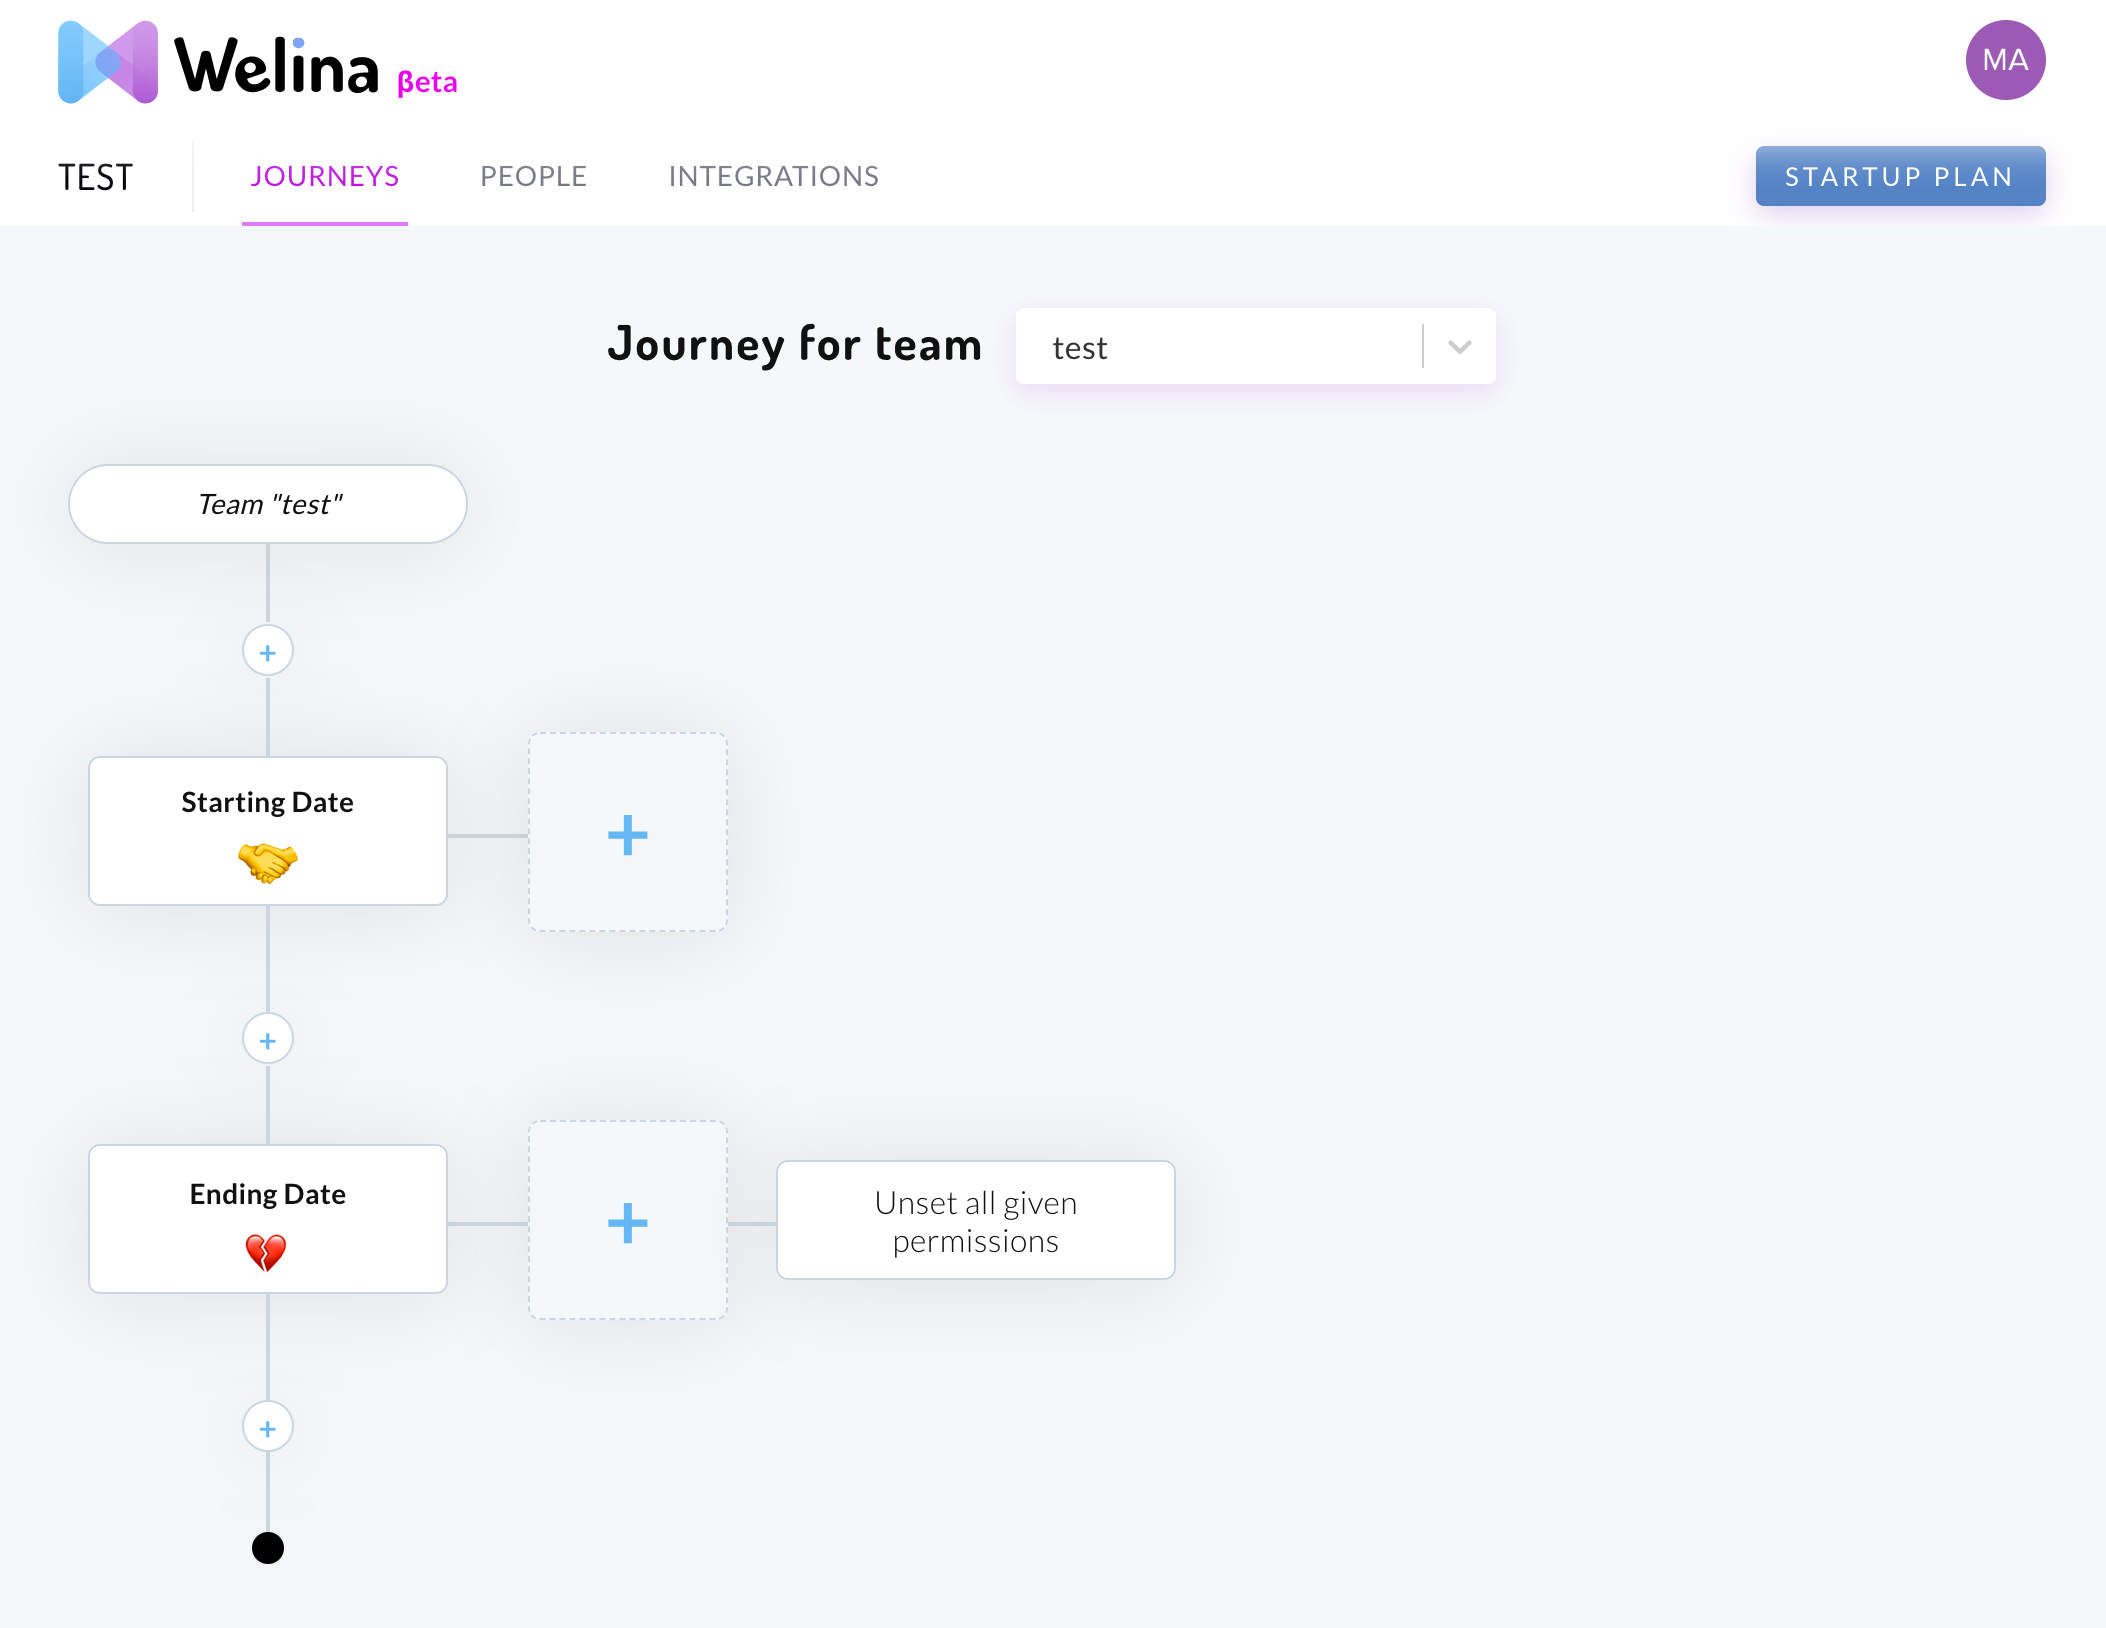Add action beside Ending Date card
2106x1628 pixels.
pyautogui.click(x=628, y=1222)
